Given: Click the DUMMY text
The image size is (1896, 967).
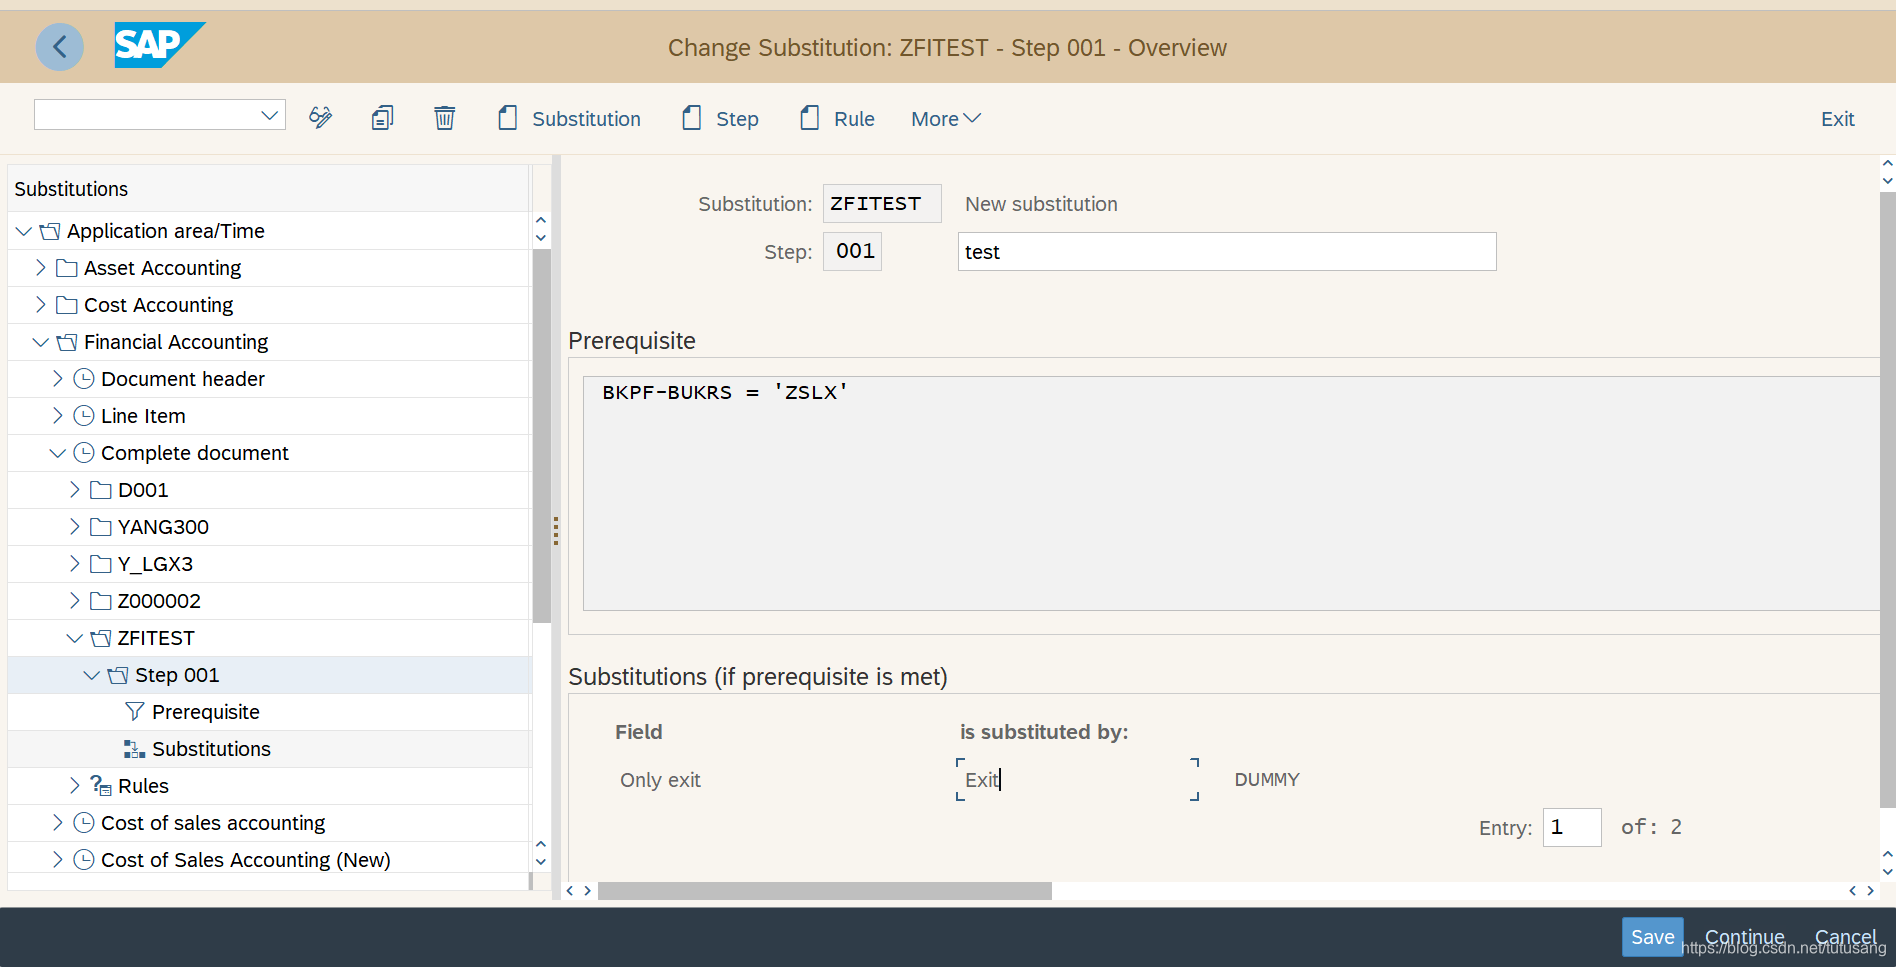Looking at the screenshot, I should (1267, 780).
